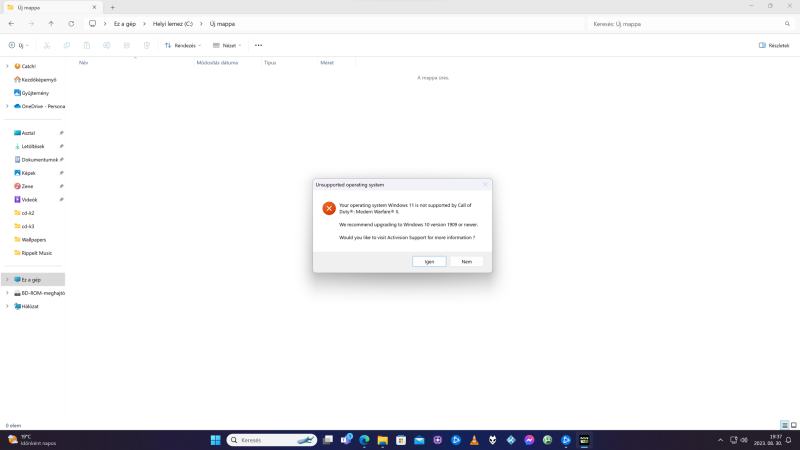Open the three-dots more options menu
The width and height of the screenshot is (800, 450).
point(259,45)
